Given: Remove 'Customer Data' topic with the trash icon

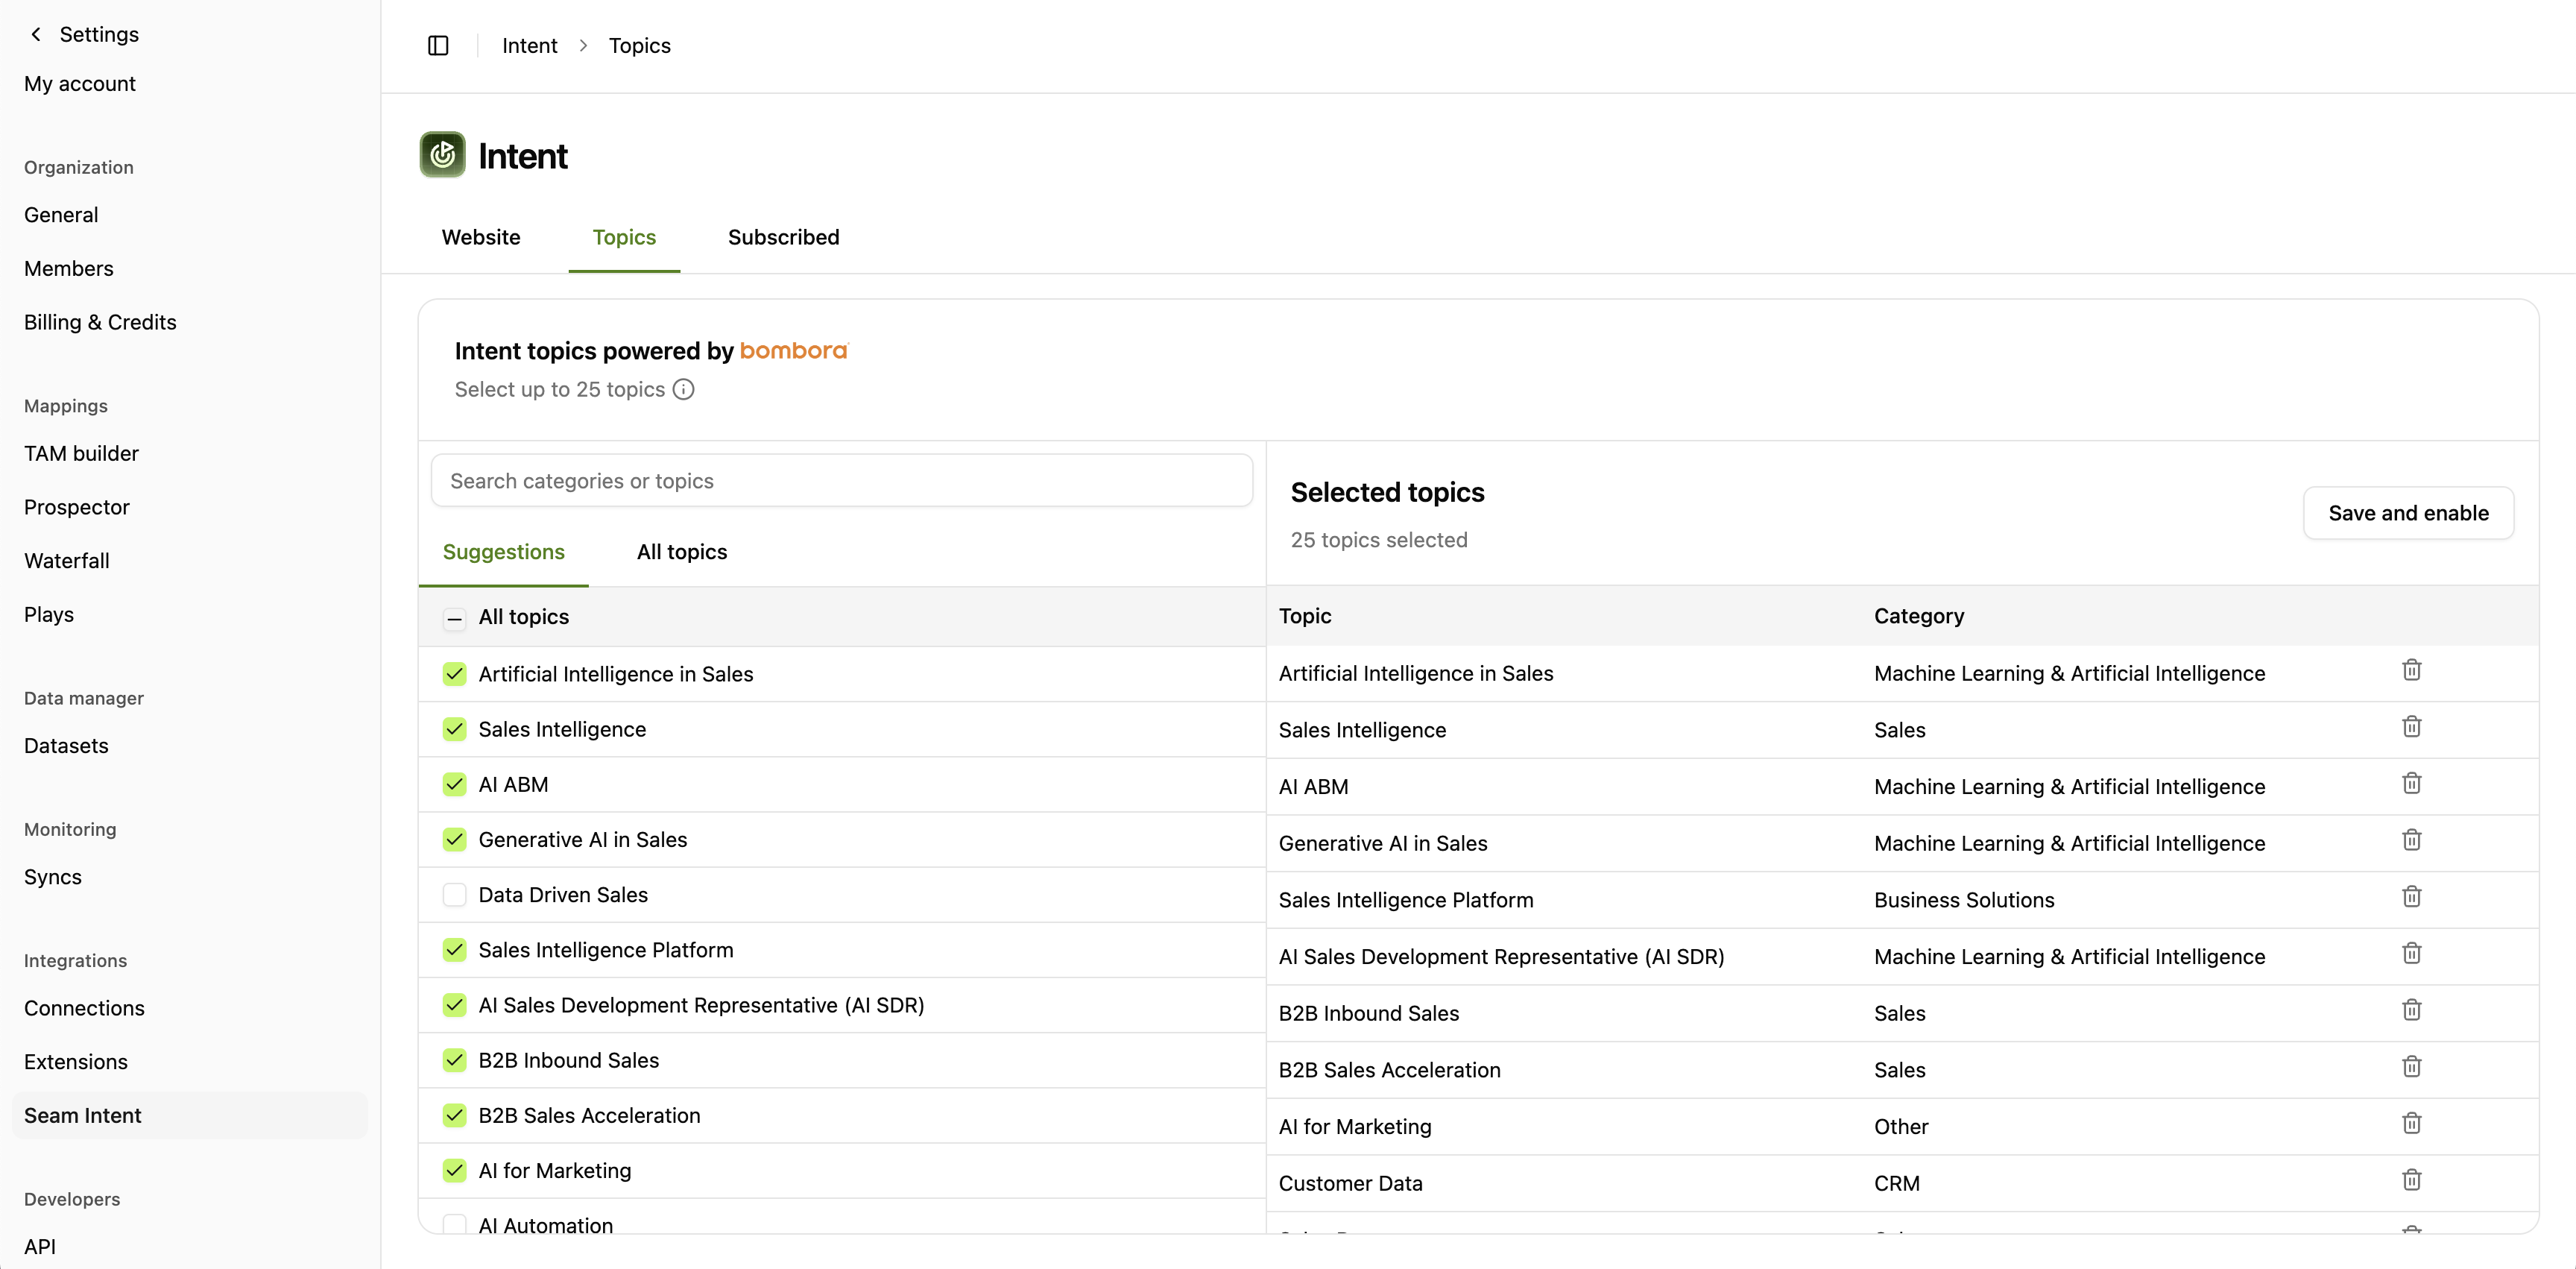Looking at the screenshot, I should tap(2411, 1180).
